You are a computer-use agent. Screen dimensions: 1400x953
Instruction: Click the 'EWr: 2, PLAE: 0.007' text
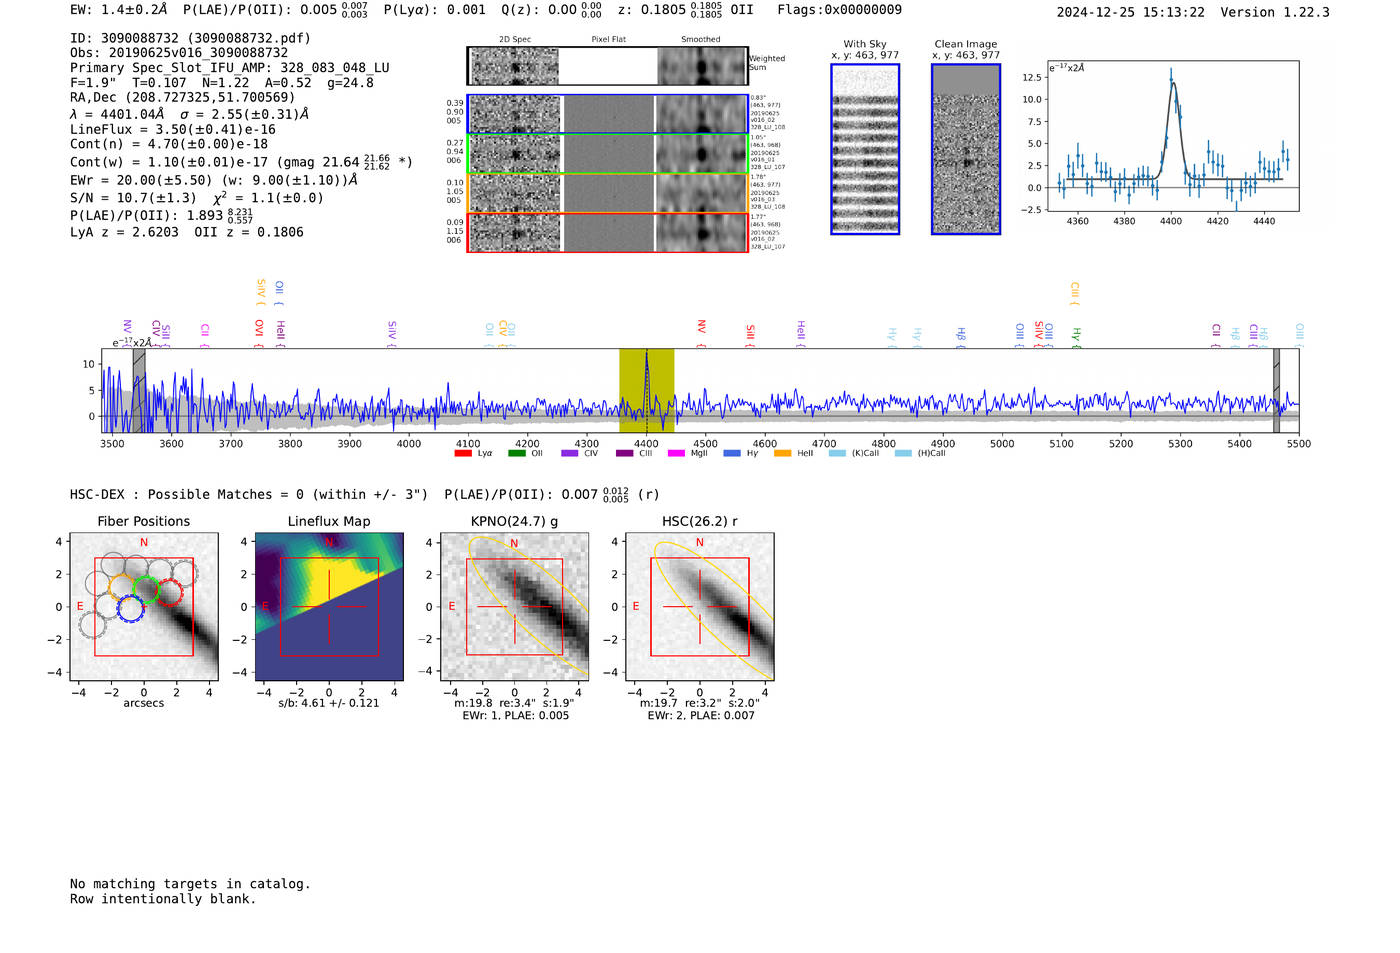point(701,716)
